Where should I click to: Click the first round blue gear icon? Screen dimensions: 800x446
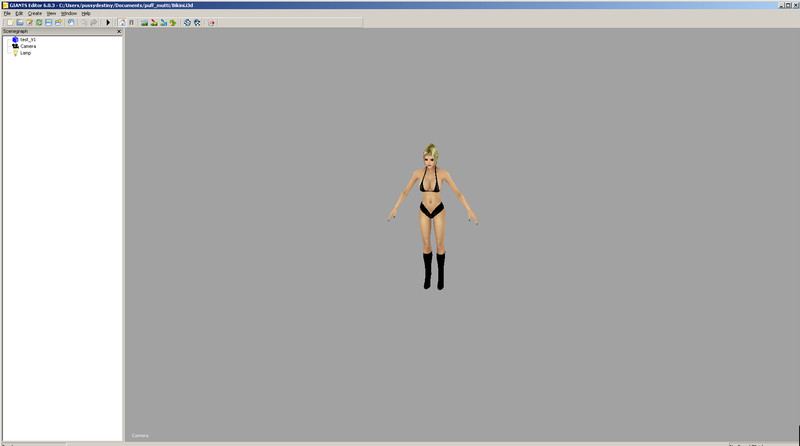[x=187, y=22]
